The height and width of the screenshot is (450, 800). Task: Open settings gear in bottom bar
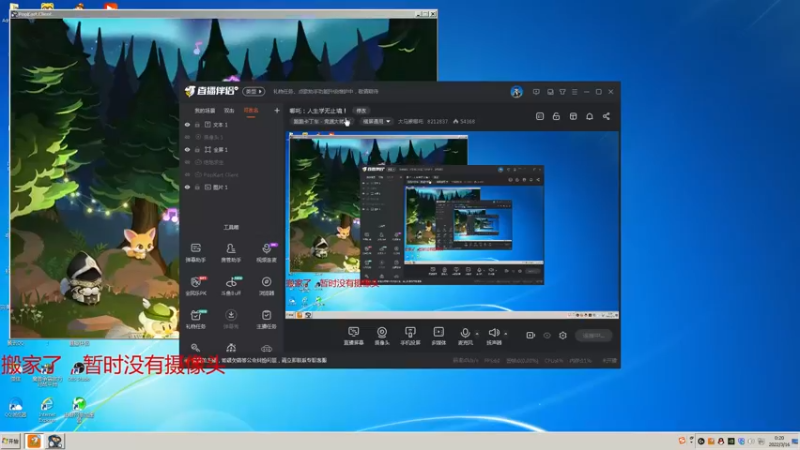pos(563,335)
